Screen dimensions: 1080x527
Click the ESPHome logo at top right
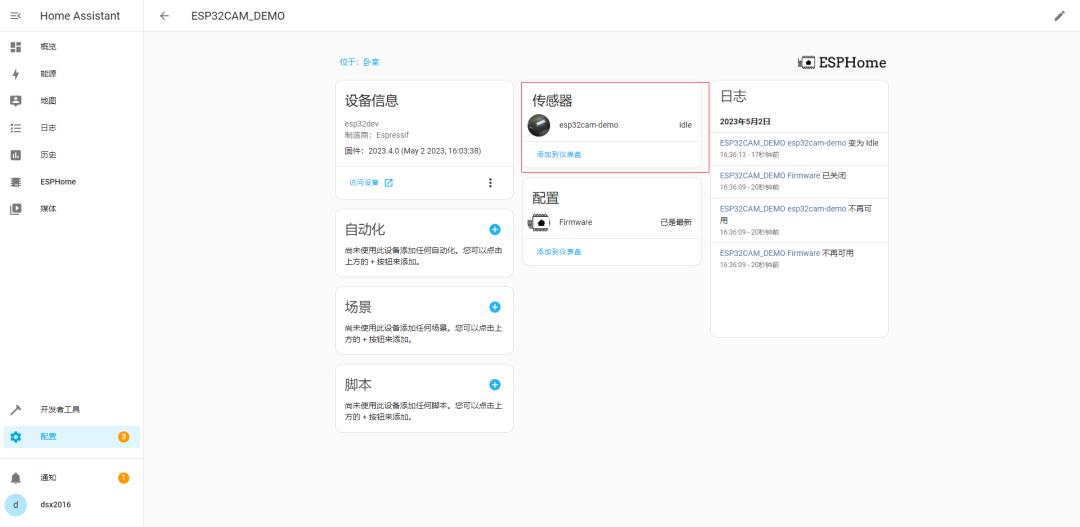[842, 63]
